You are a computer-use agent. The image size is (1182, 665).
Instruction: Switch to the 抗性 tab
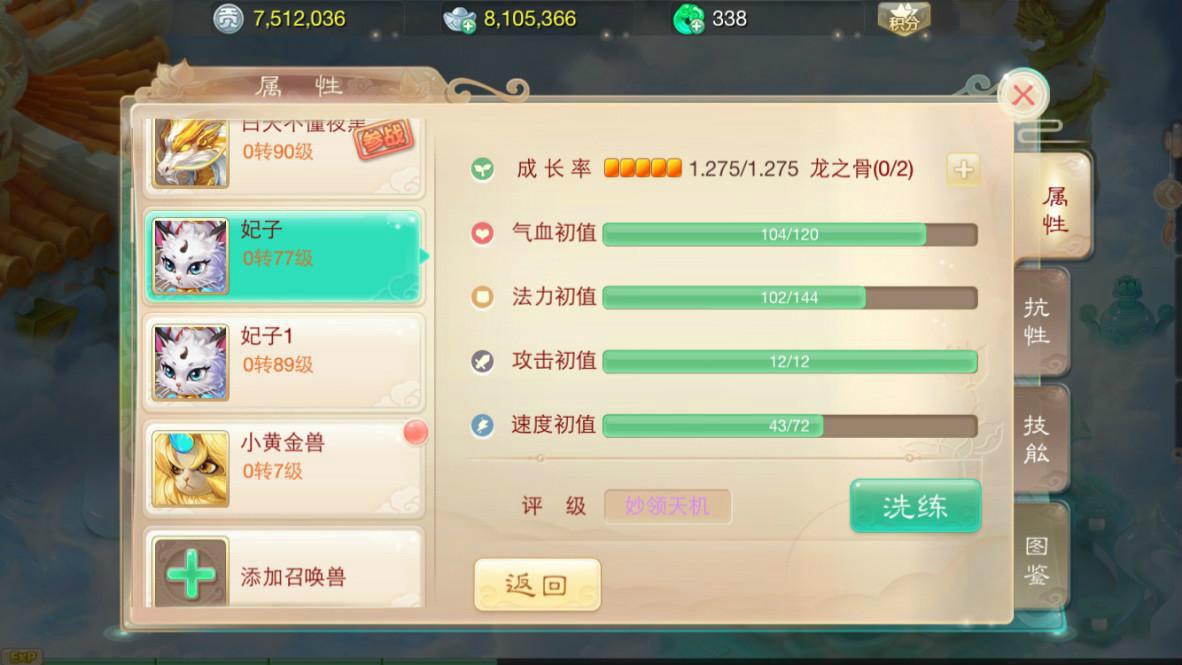(x=1040, y=322)
